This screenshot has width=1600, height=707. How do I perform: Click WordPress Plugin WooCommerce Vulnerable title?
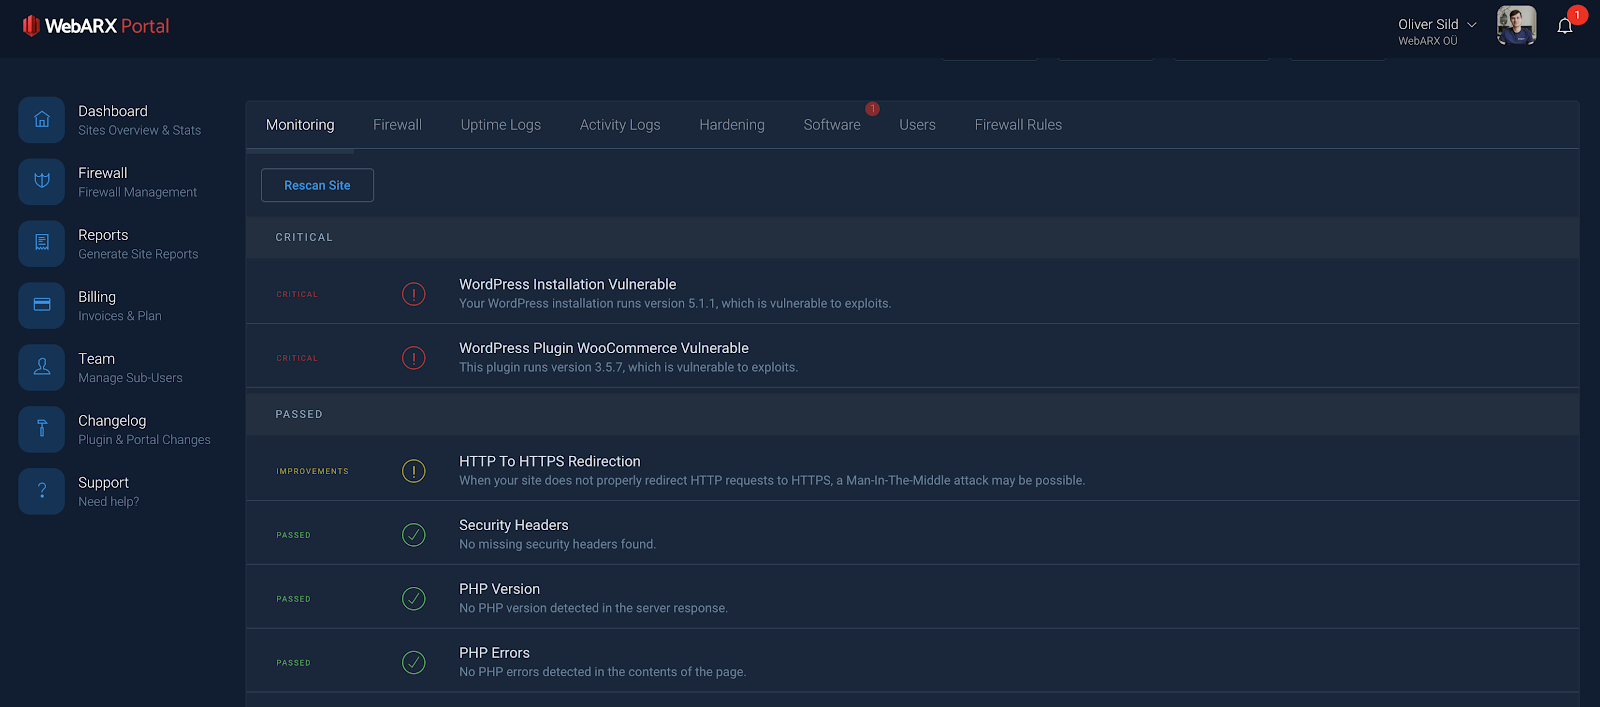tap(604, 349)
